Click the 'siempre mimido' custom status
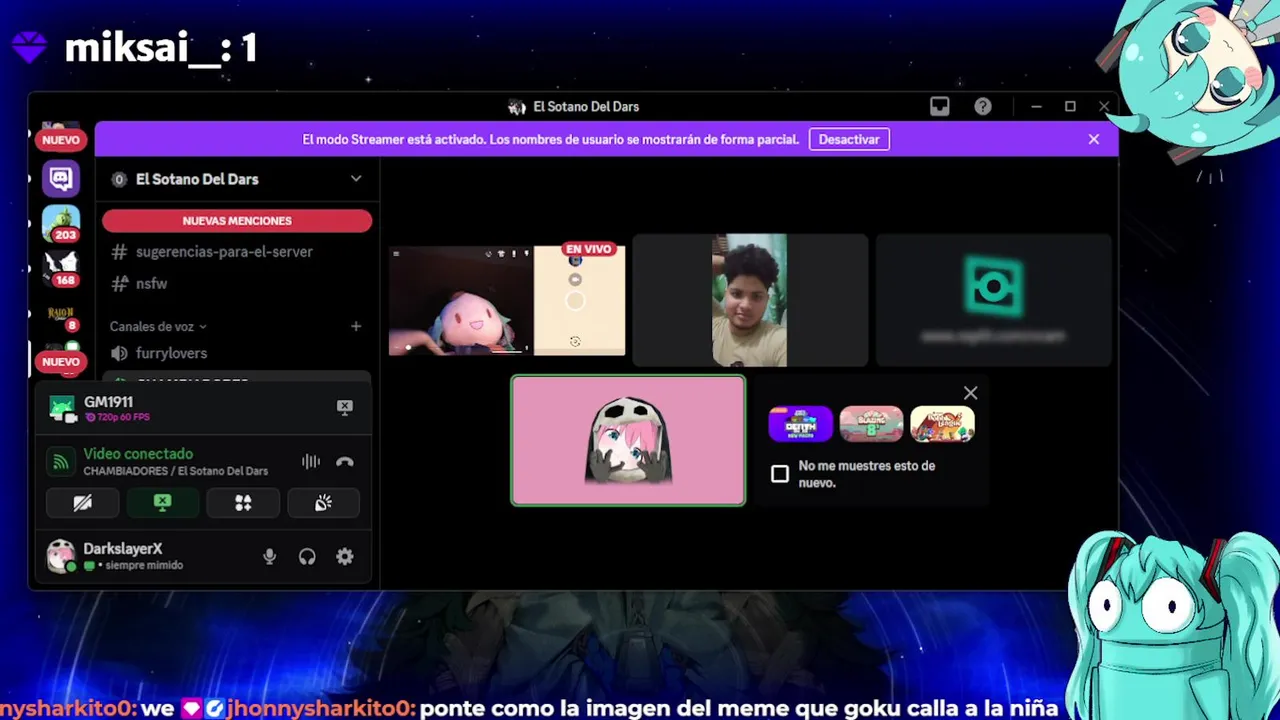Screen dimensions: 1280x720 [144, 566]
